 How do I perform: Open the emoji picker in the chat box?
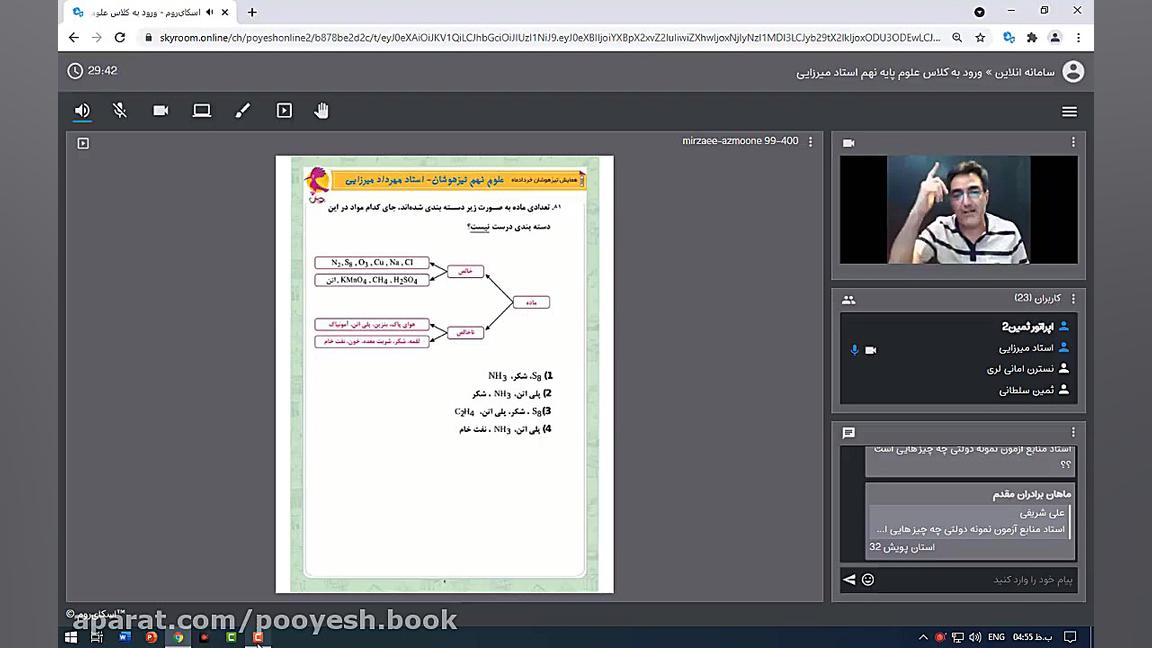tap(867, 579)
